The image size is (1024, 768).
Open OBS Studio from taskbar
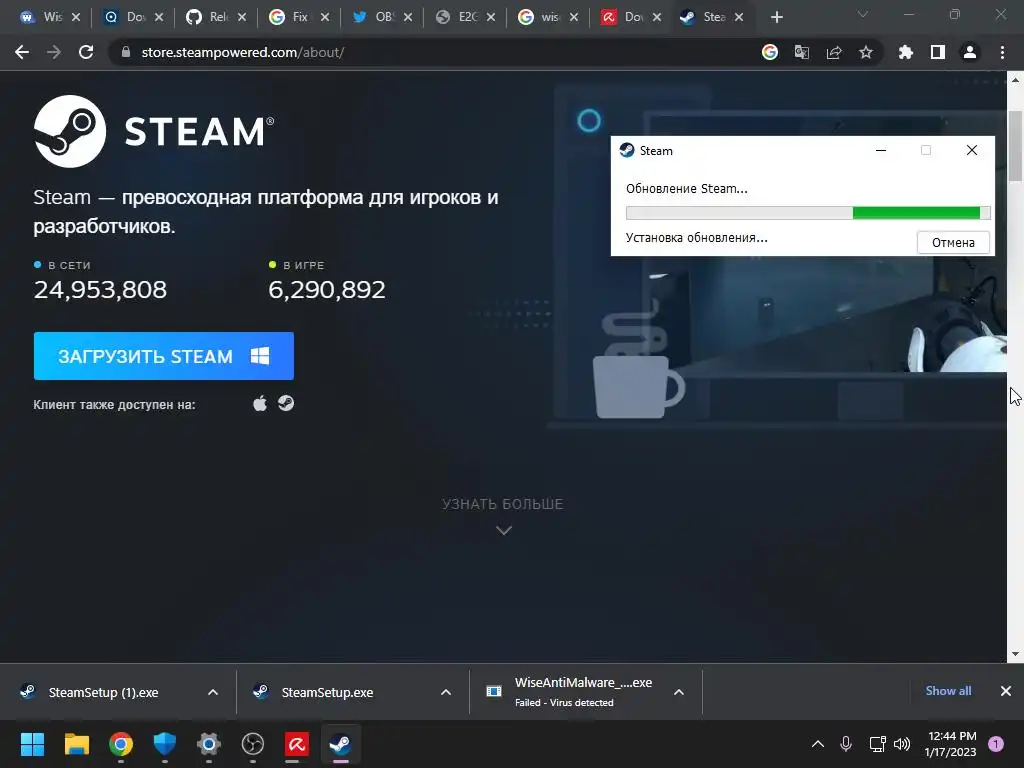point(253,744)
